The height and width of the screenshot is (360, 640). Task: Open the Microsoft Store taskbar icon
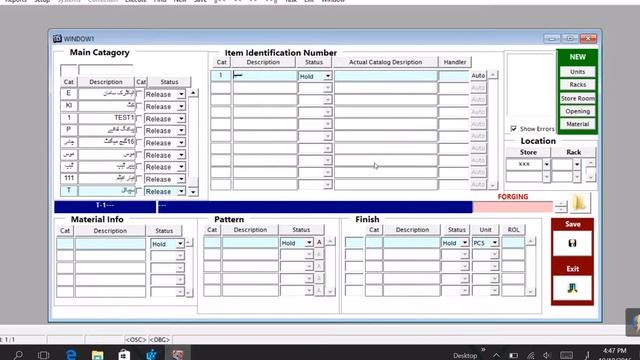click(x=124, y=355)
